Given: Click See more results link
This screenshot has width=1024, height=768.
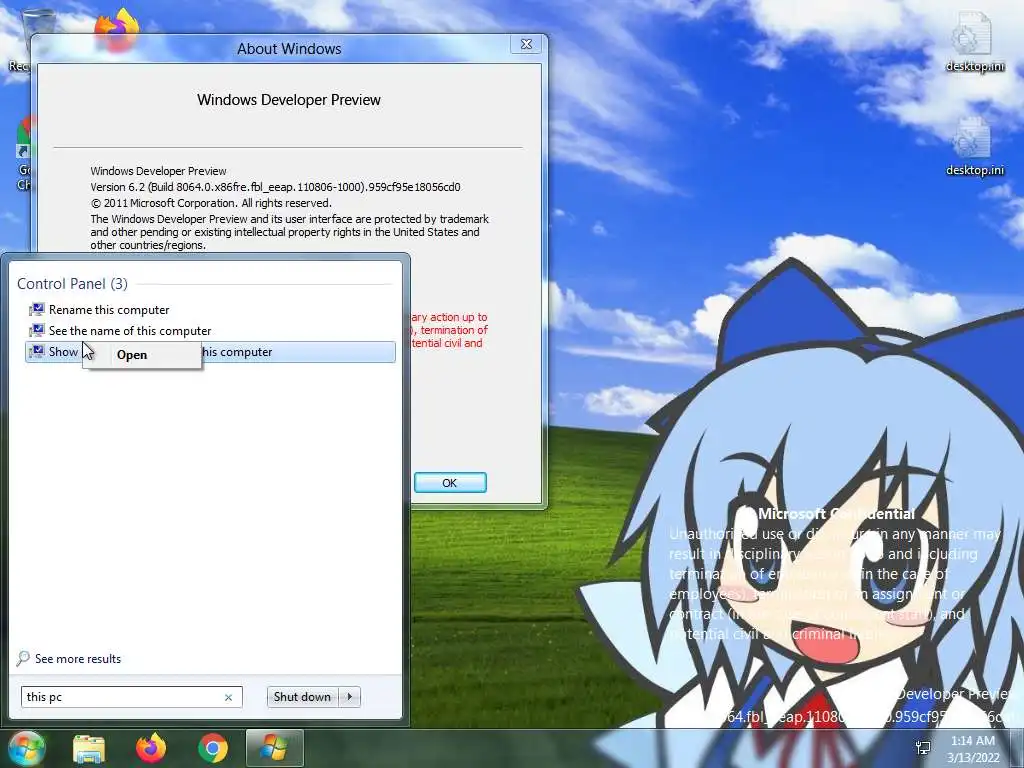Looking at the screenshot, I should point(78,659).
